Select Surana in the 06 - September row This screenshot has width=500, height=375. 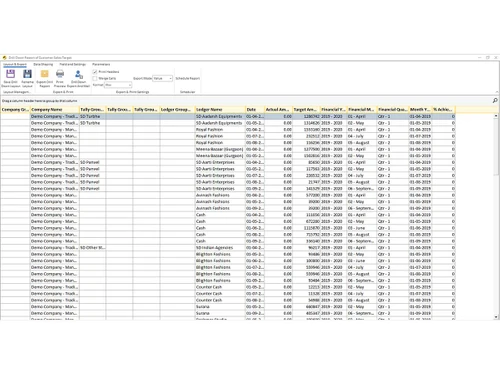[x=220, y=313]
